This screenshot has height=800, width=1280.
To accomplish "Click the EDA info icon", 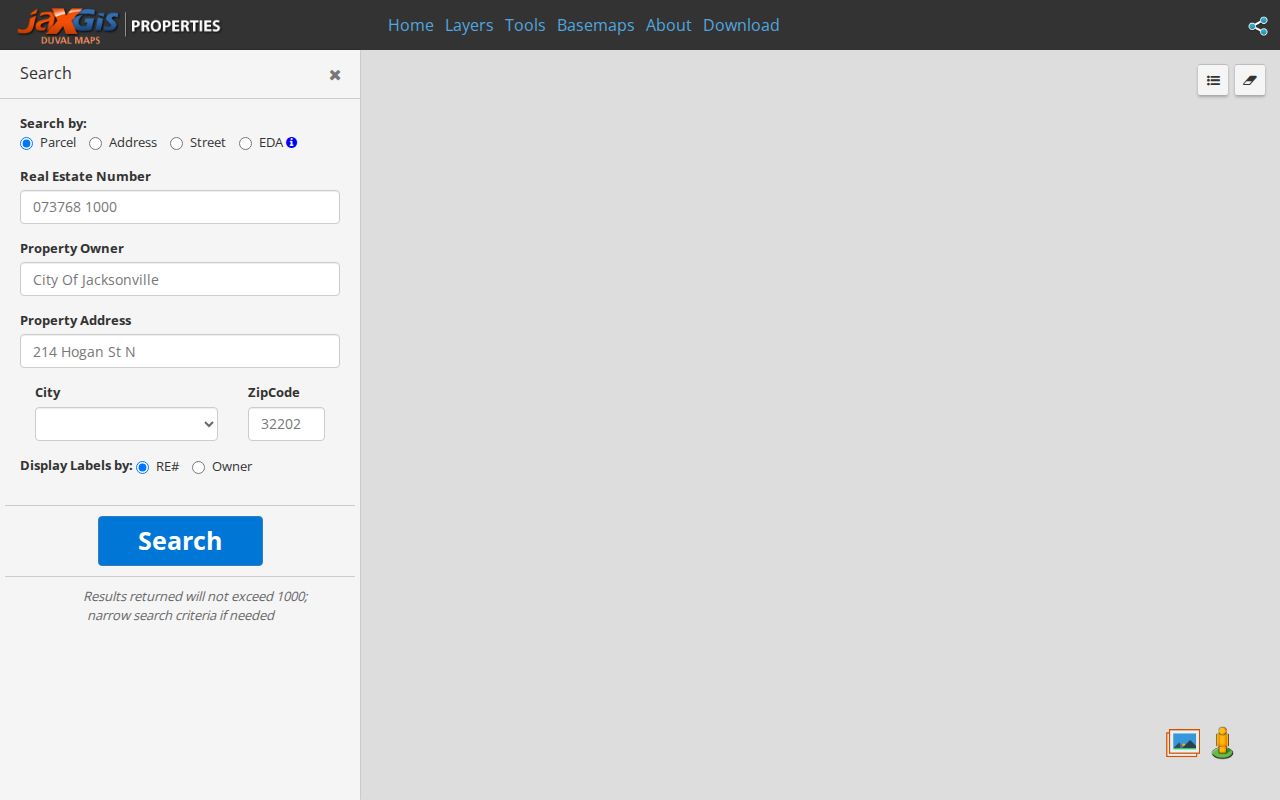I will point(292,143).
